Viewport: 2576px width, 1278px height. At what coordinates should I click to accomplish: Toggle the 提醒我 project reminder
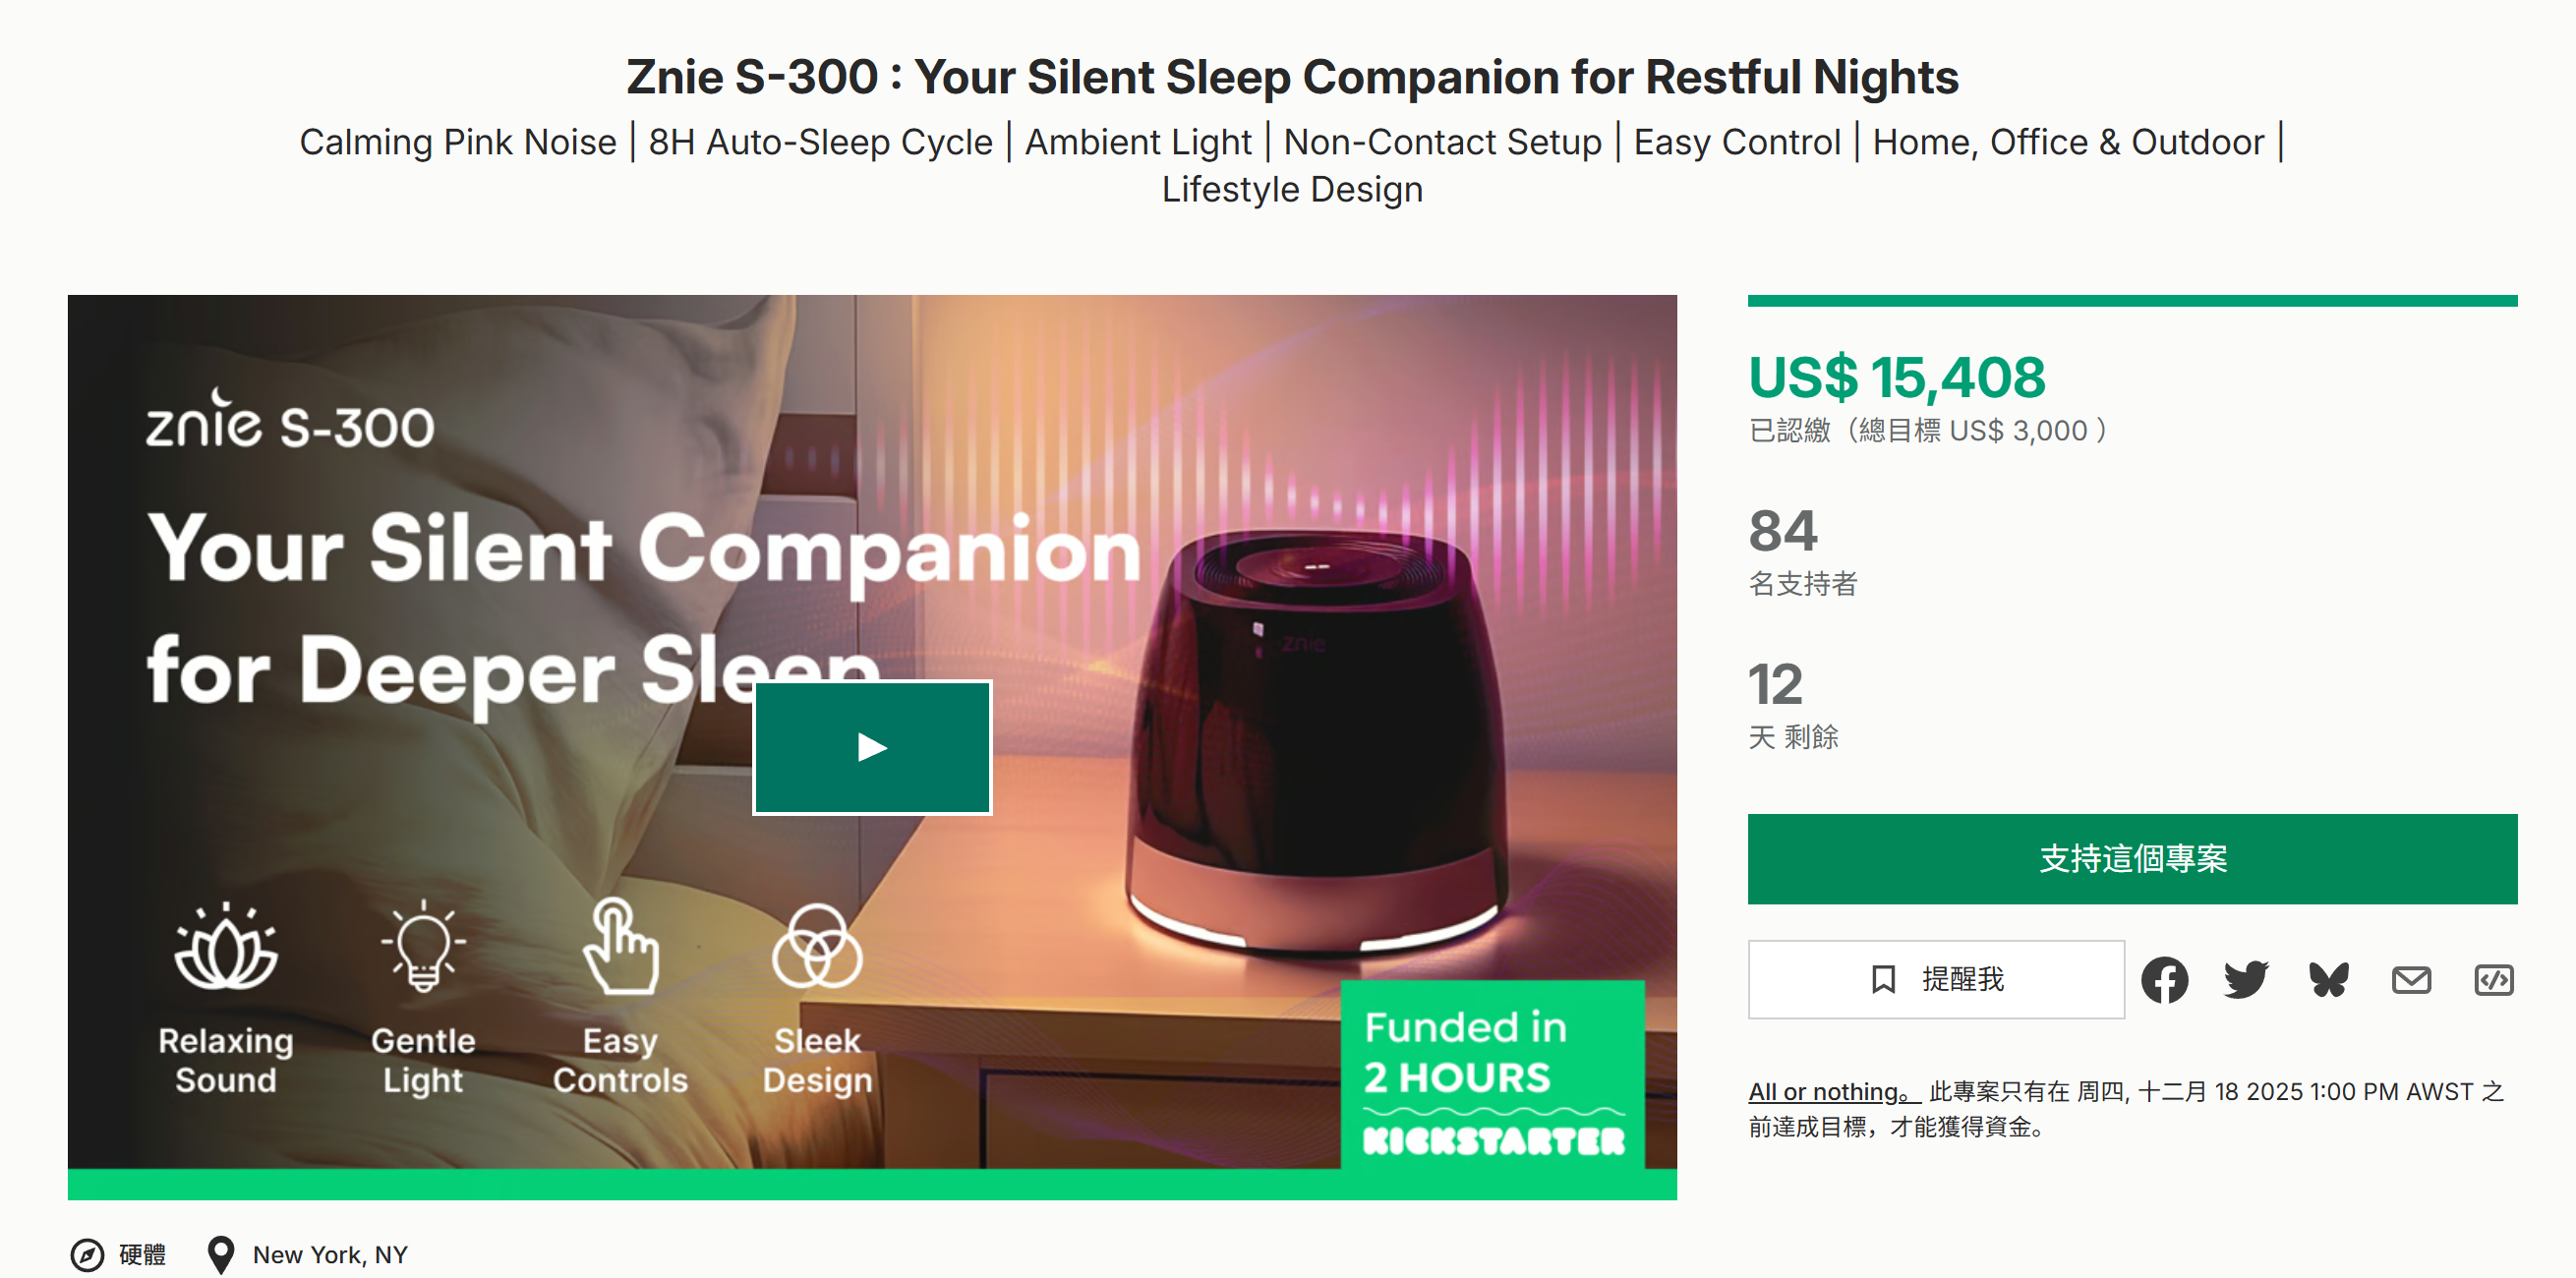tap(1935, 980)
